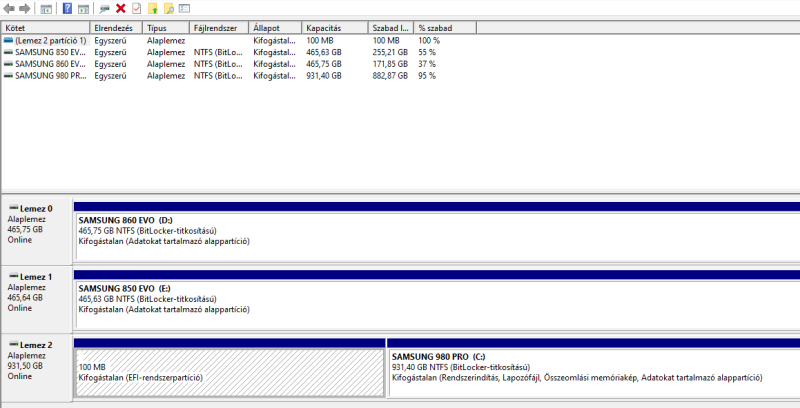The height and width of the screenshot is (408, 800).
Task: Open Properties with the checkmark page icon
Action: point(136,9)
